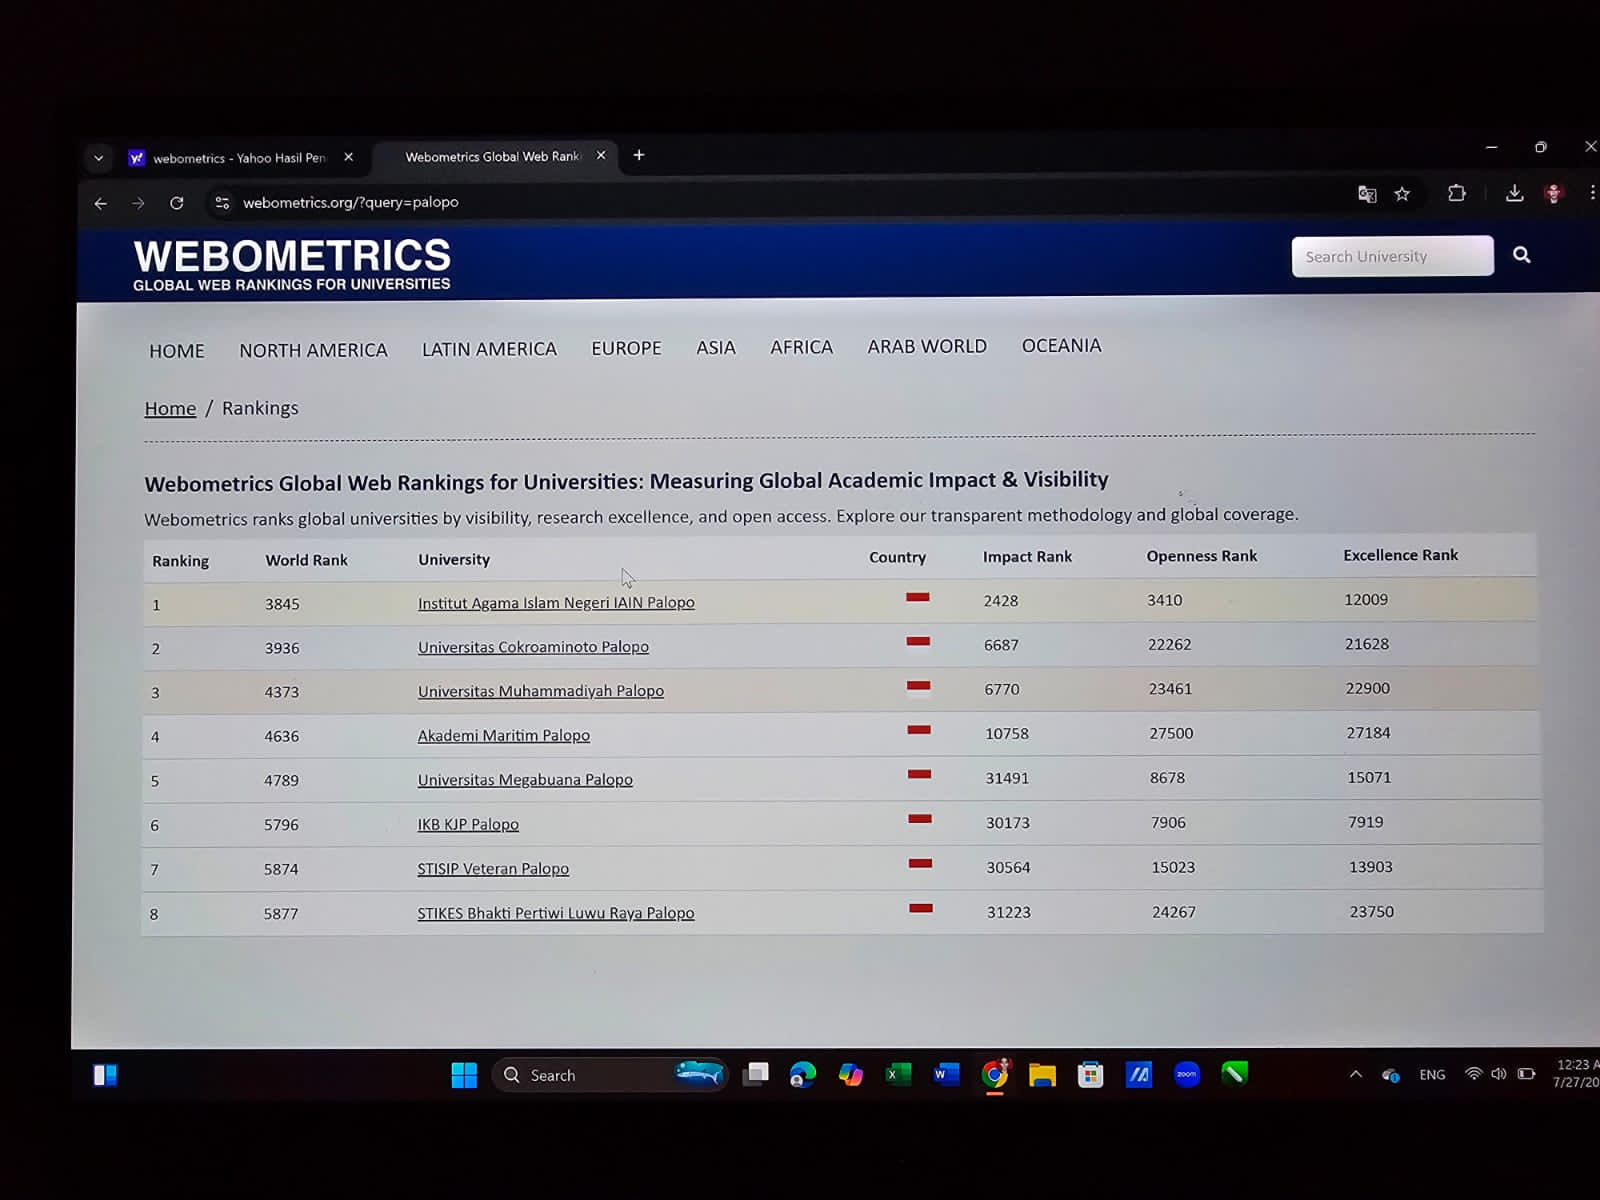Open the AFRICA menu item

(801, 347)
